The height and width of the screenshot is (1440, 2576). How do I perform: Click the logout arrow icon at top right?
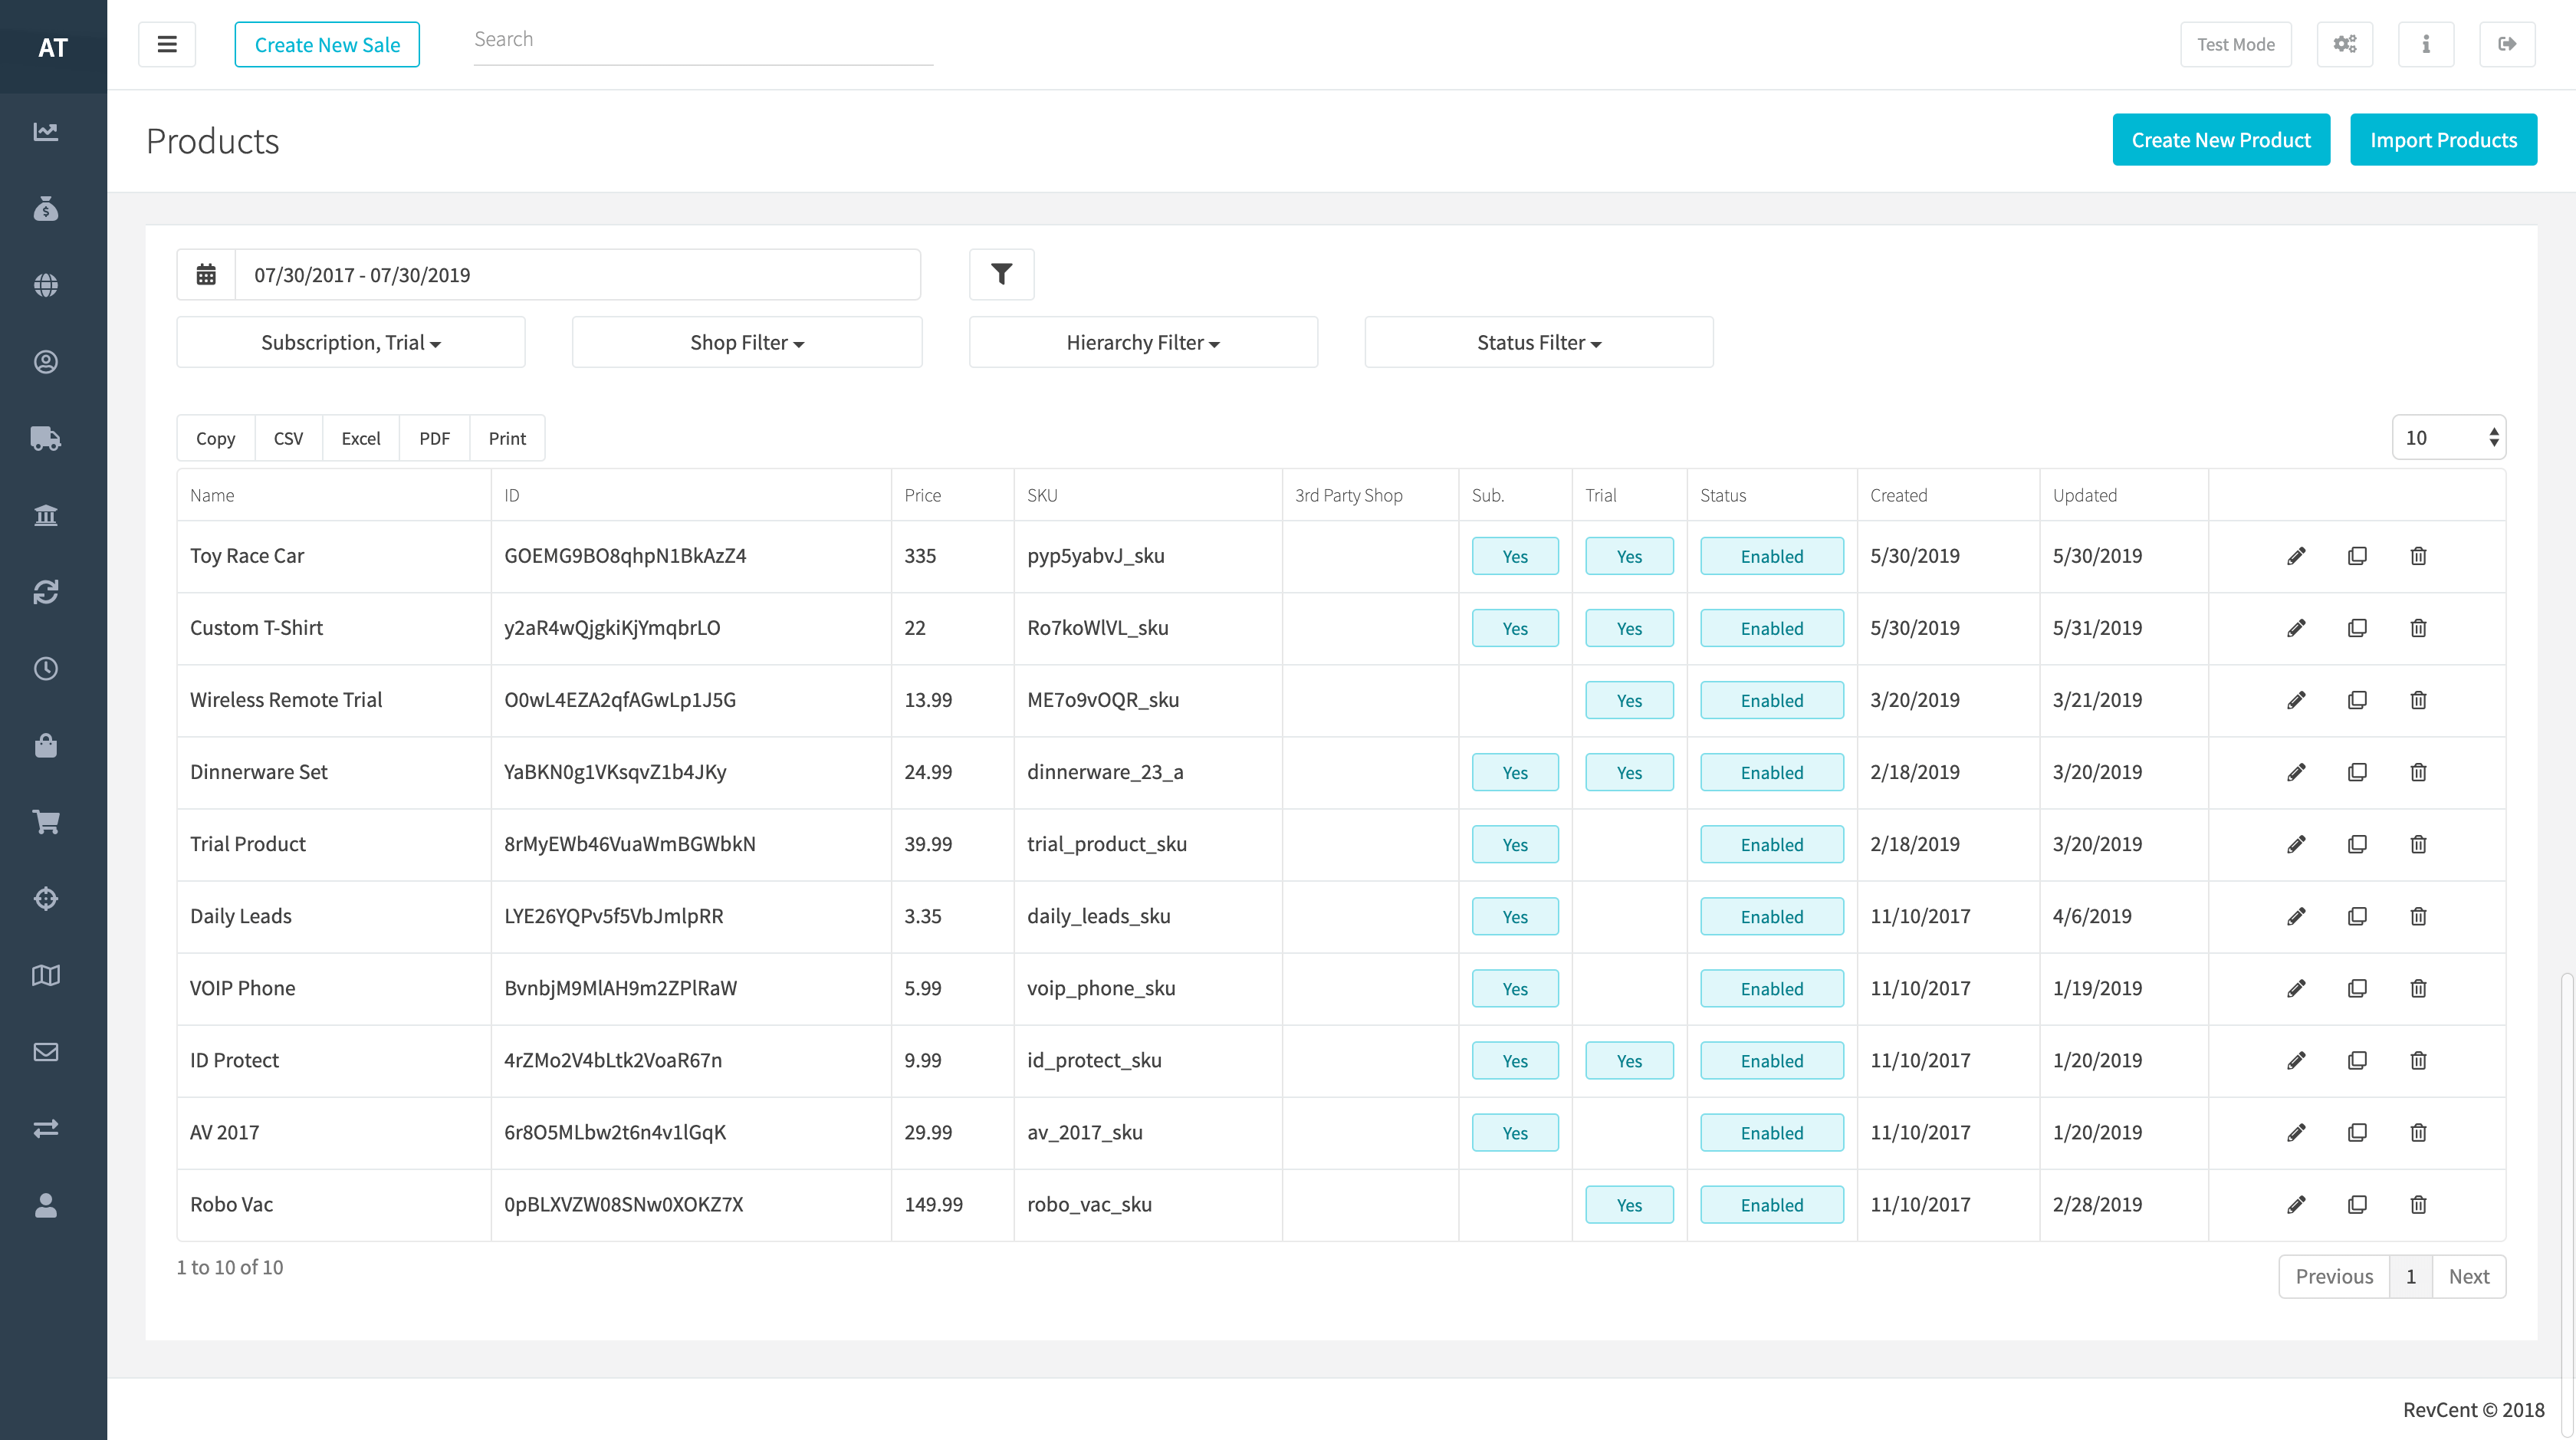click(x=2507, y=44)
